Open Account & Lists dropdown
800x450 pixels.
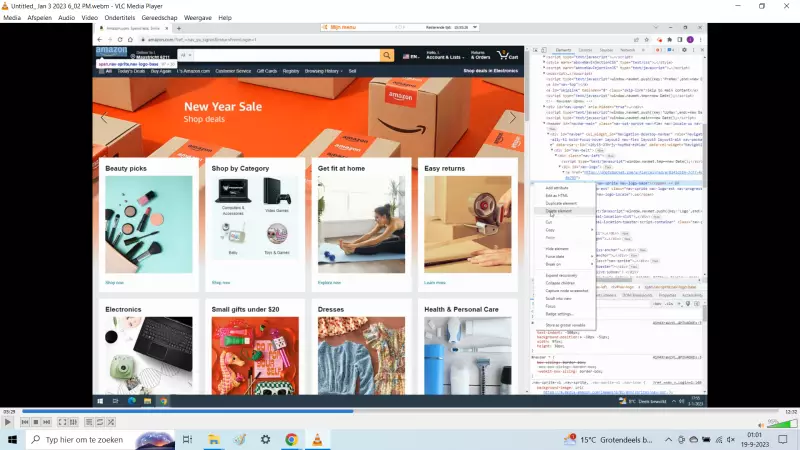tap(445, 55)
